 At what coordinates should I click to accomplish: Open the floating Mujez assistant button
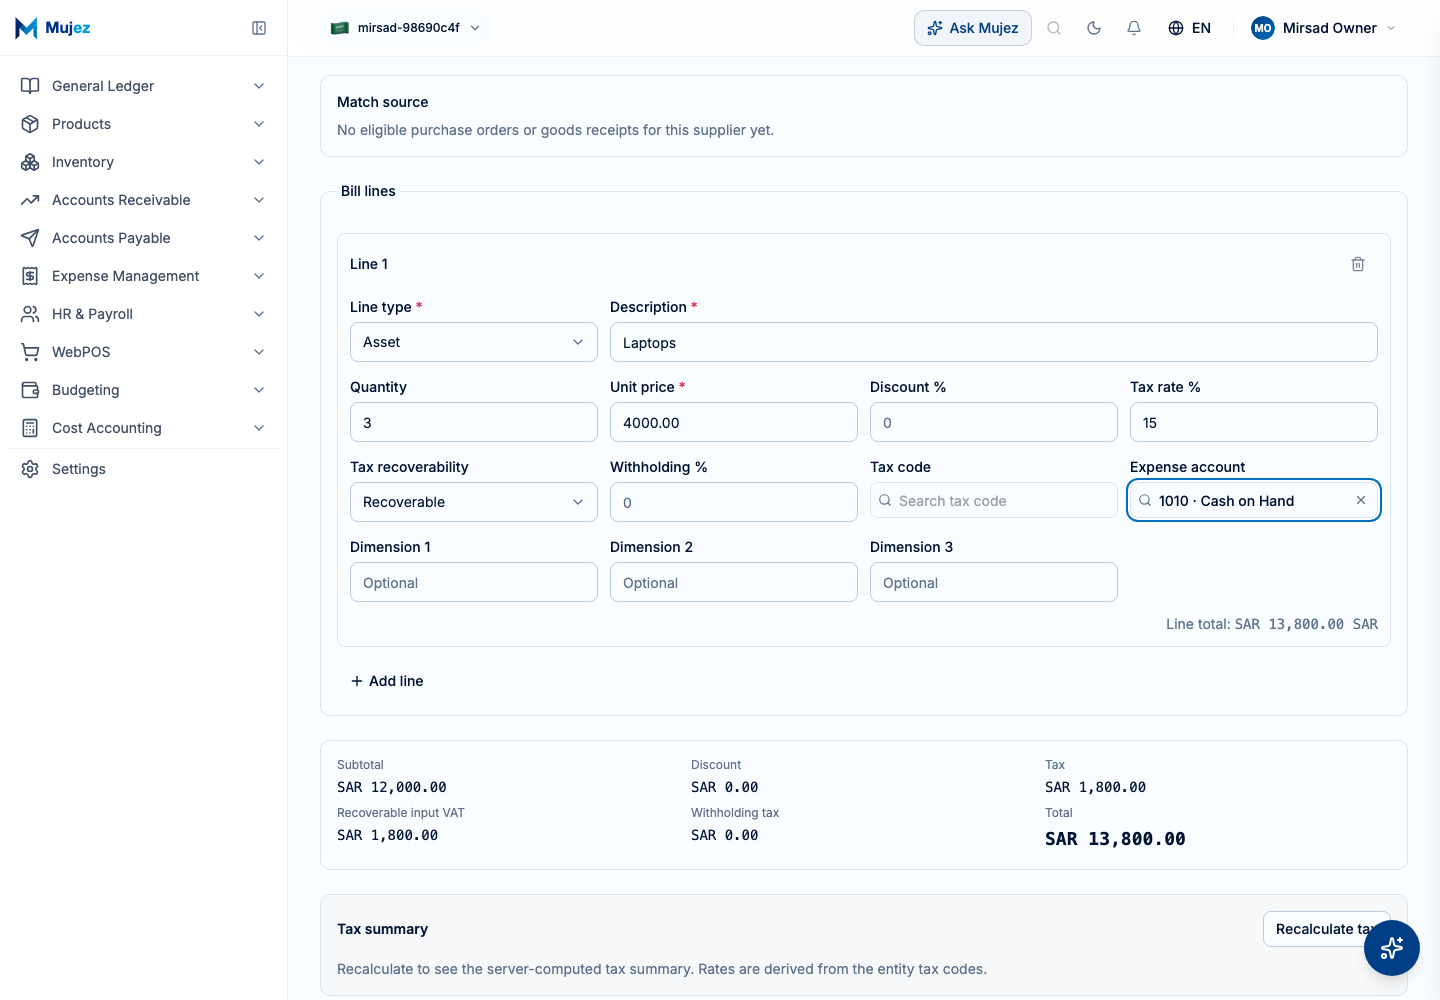[1392, 948]
